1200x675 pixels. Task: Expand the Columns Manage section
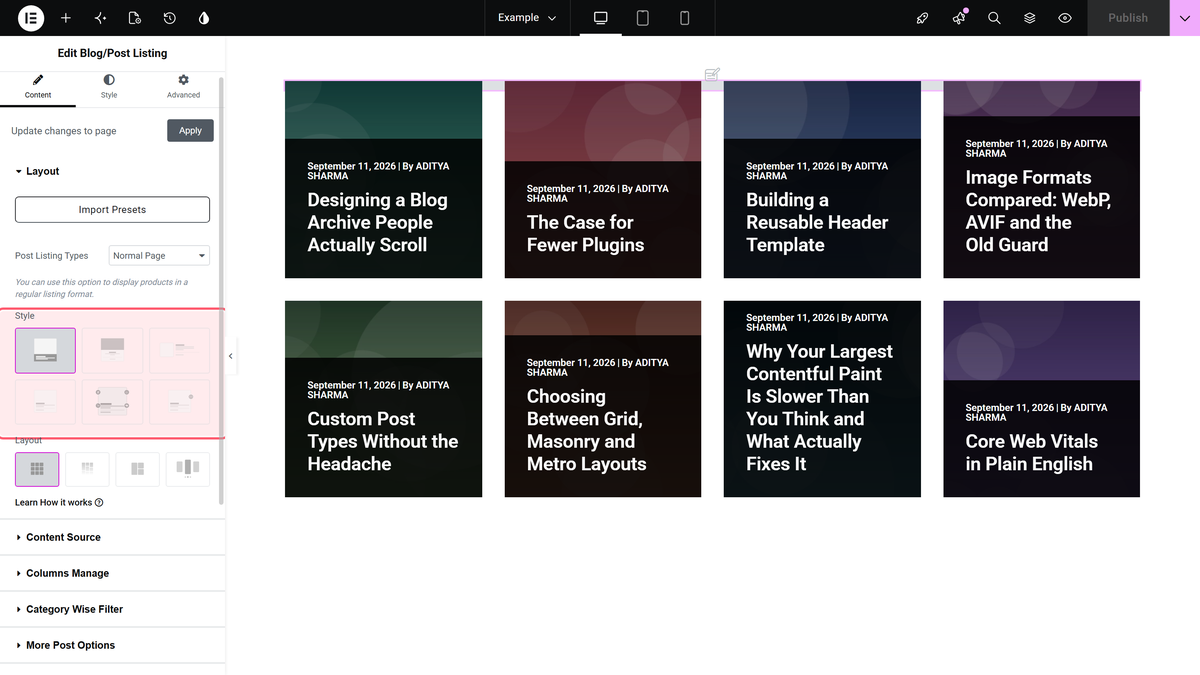113,573
